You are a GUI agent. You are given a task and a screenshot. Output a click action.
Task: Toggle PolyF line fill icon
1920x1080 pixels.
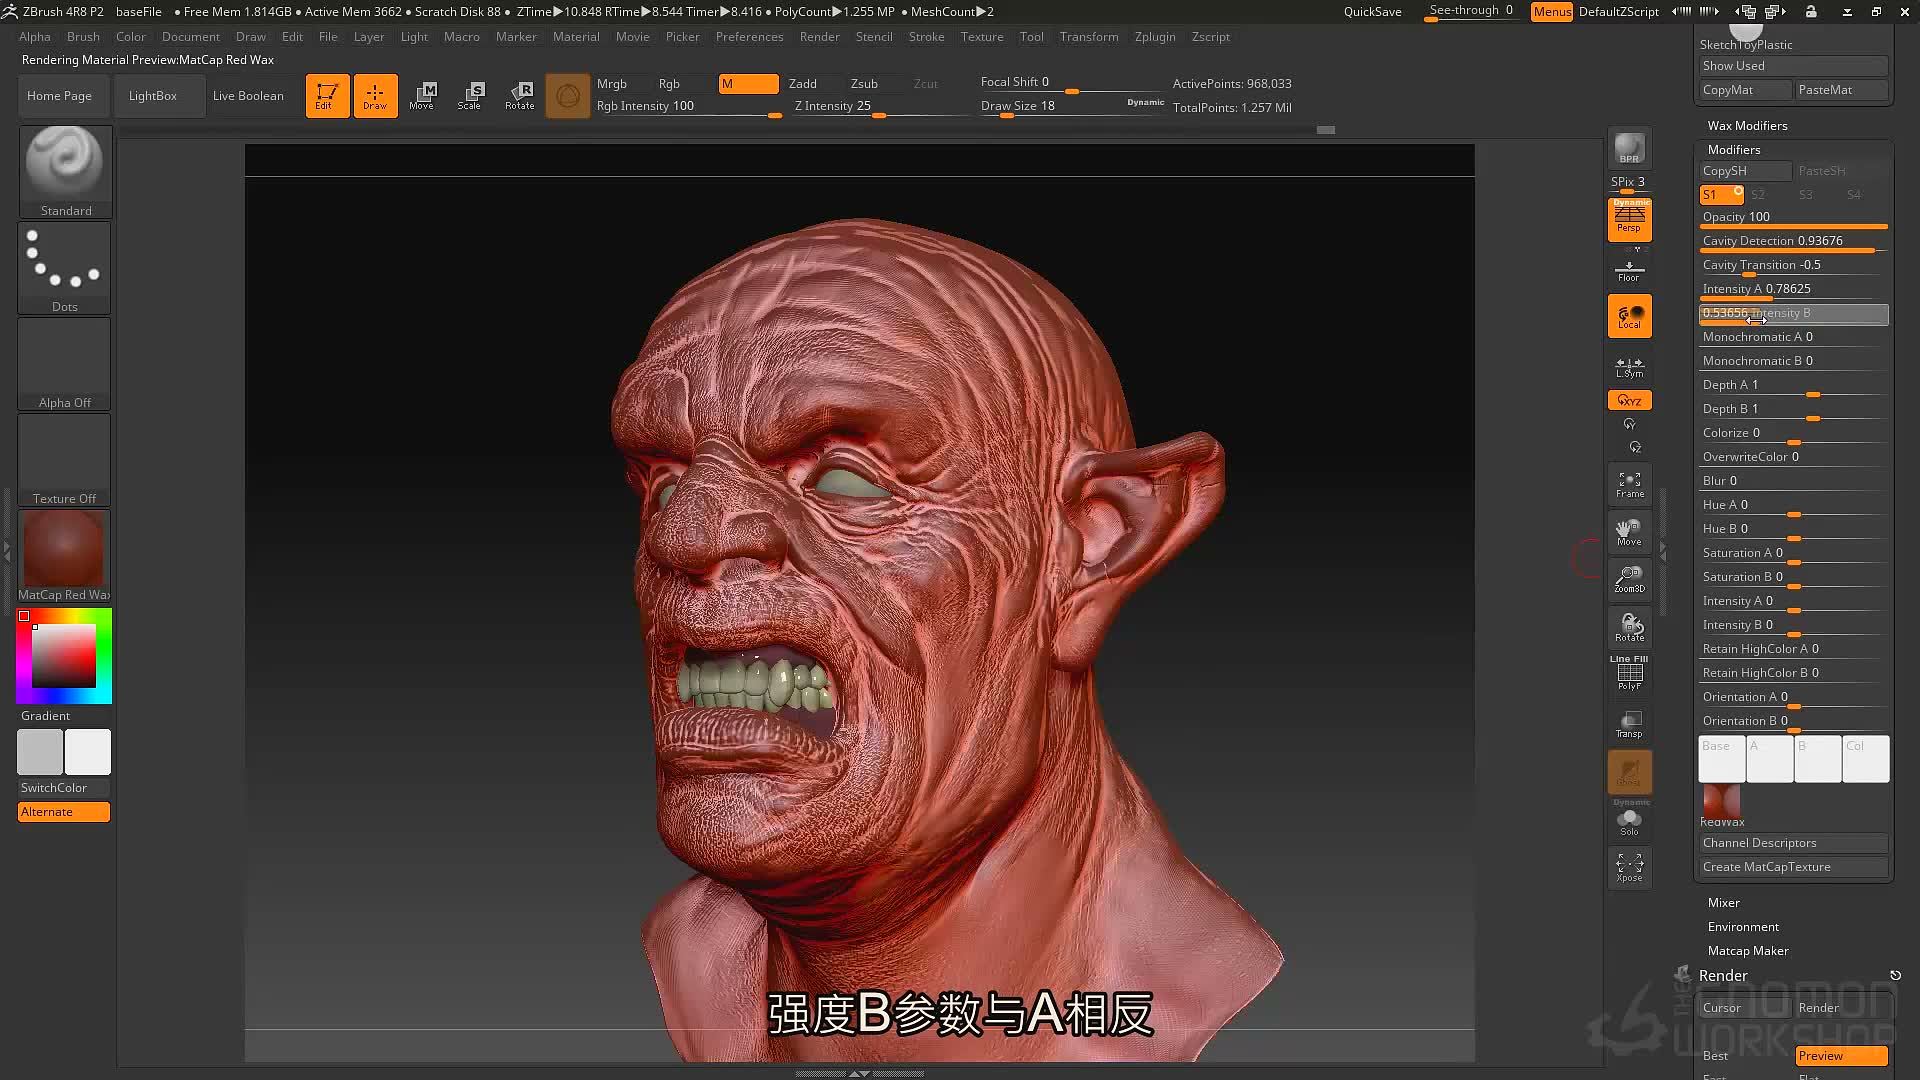pyautogui.click(x=1629, y=673)
